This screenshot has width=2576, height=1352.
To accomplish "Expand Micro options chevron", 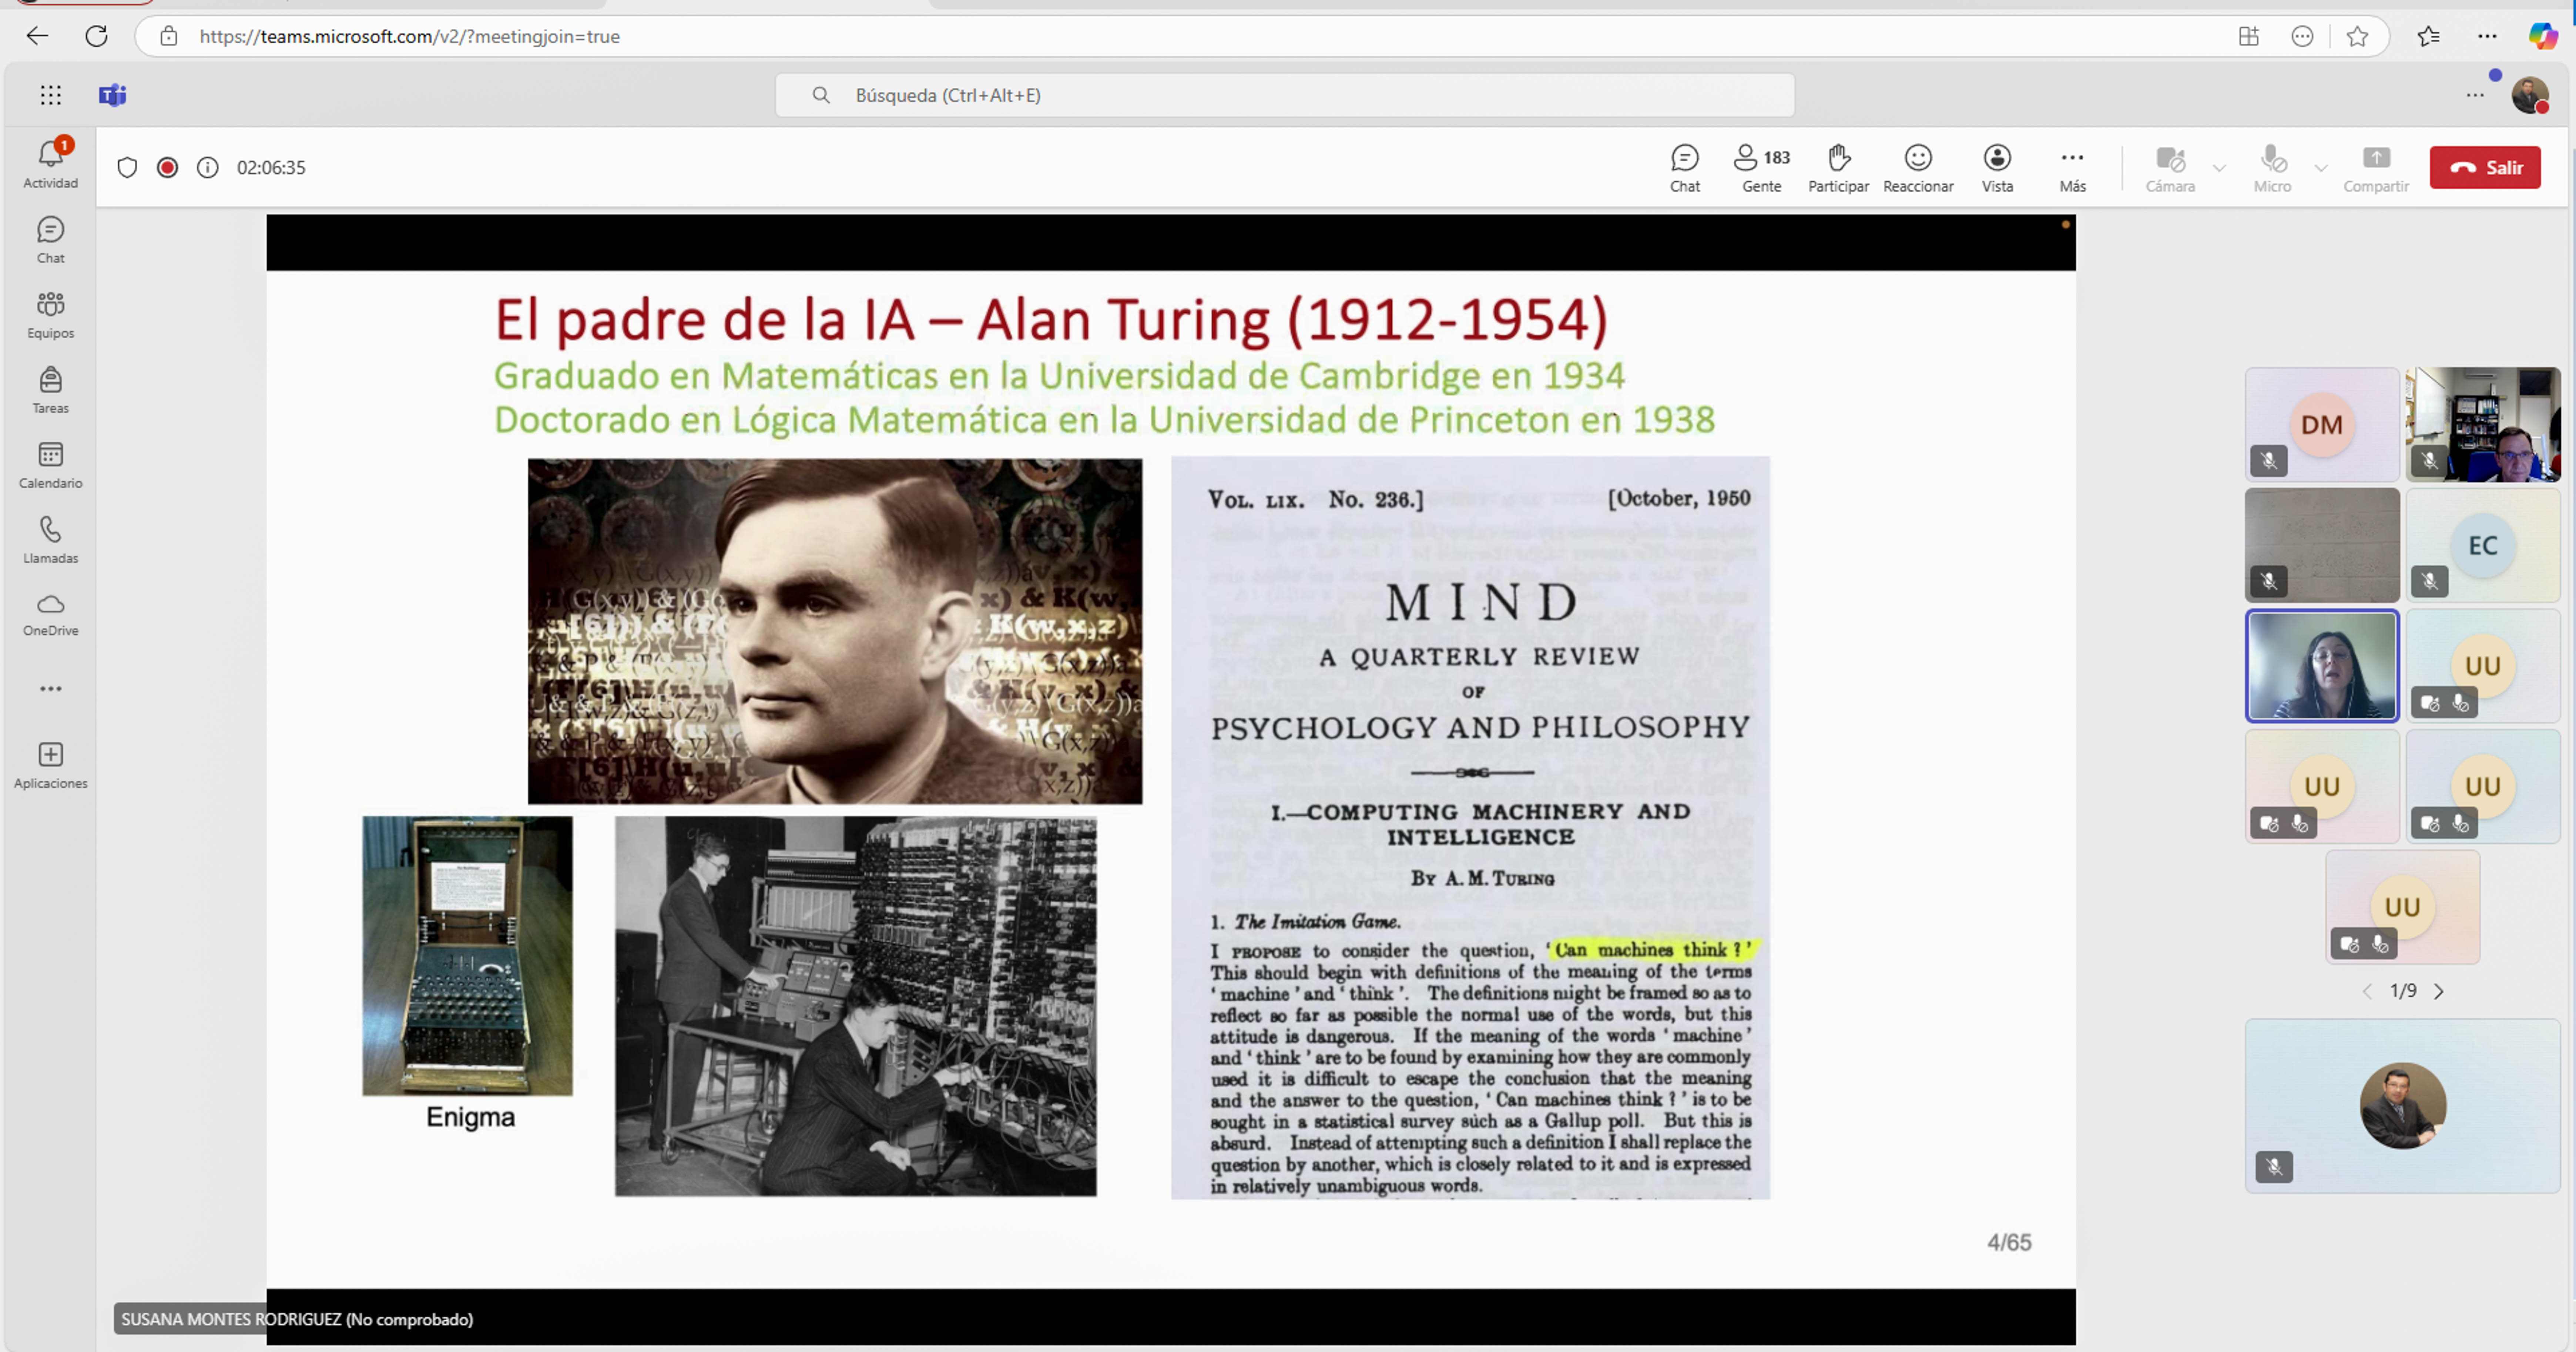I will pyautogui.click(x=2321, y=168).
